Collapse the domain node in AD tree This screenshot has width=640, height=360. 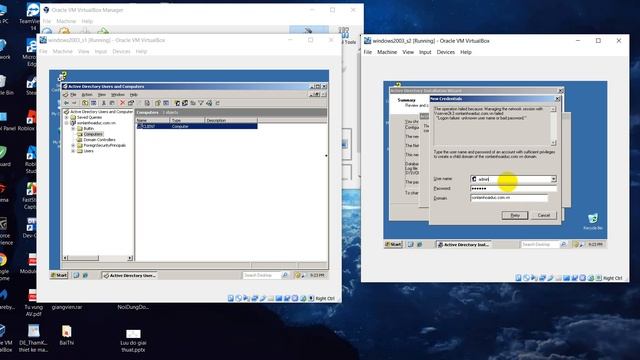point(67,123)
